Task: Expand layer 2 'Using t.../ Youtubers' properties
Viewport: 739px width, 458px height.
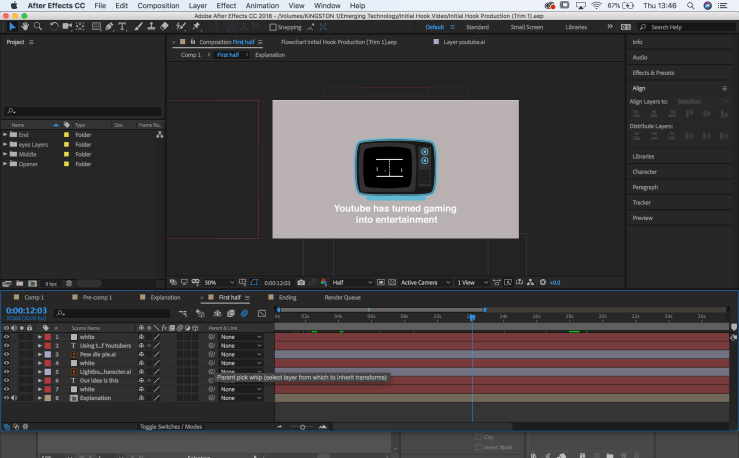Action: pyautogui.click(x=40, y=346)
